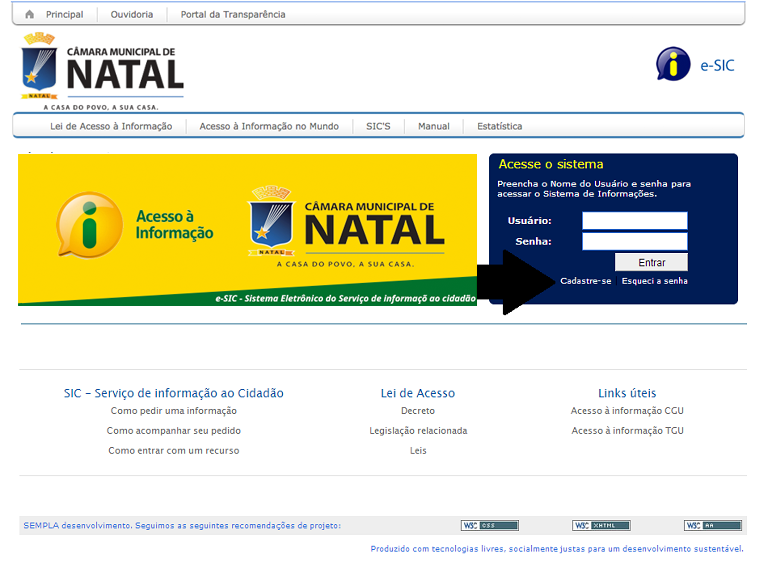Open Legislação relacionada link
Image resolution: width=768 pixels, height=569 pixels.
click(x=418, y=431)
